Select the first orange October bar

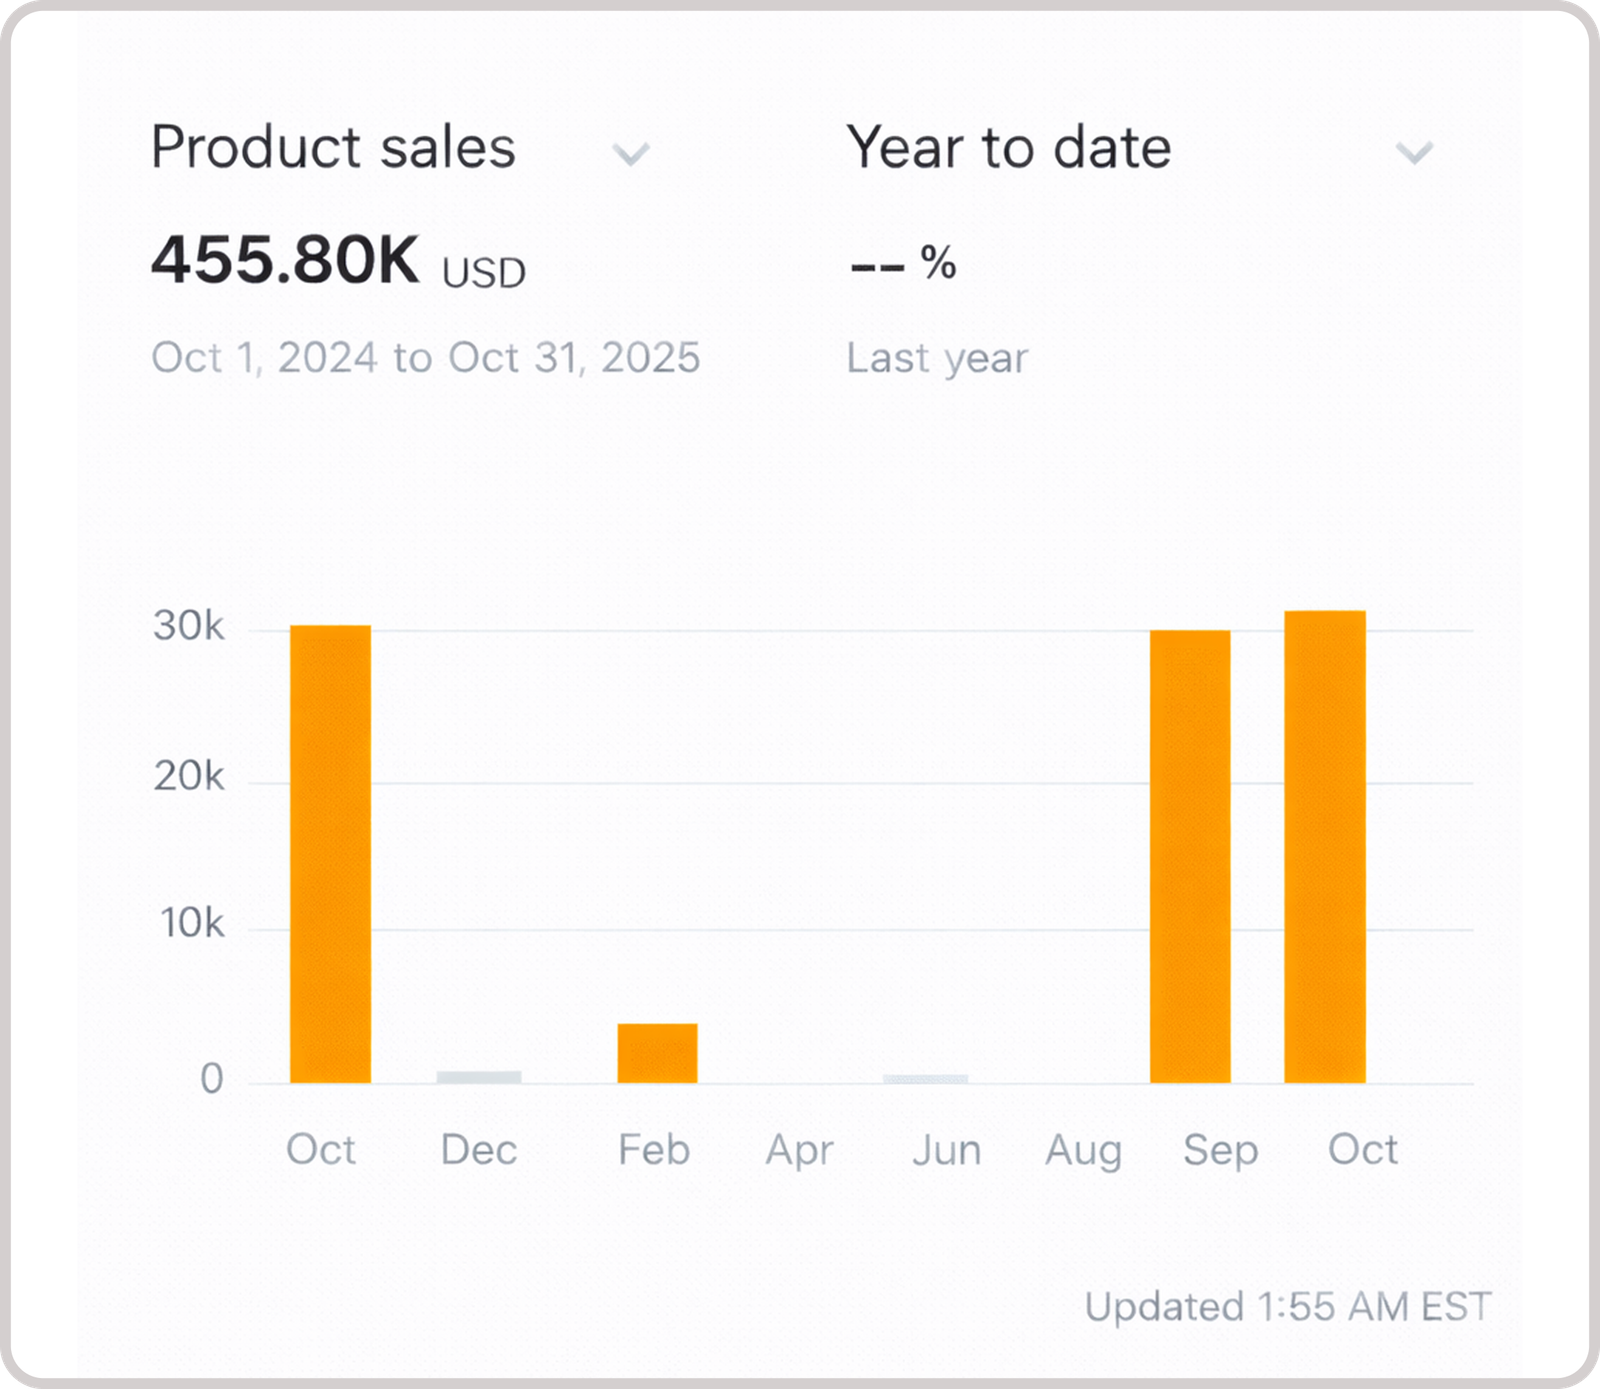pos(330,853)
